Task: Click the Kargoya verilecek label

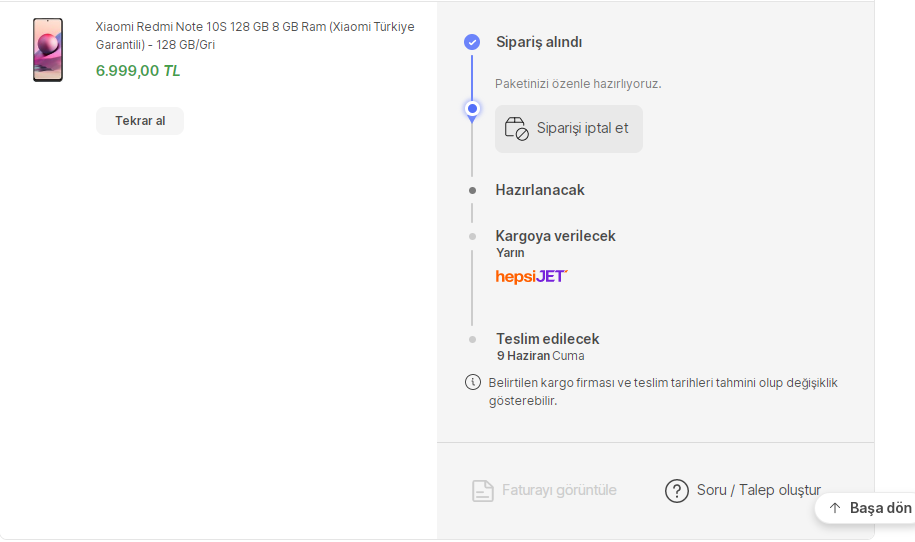Action: [556, 236]
